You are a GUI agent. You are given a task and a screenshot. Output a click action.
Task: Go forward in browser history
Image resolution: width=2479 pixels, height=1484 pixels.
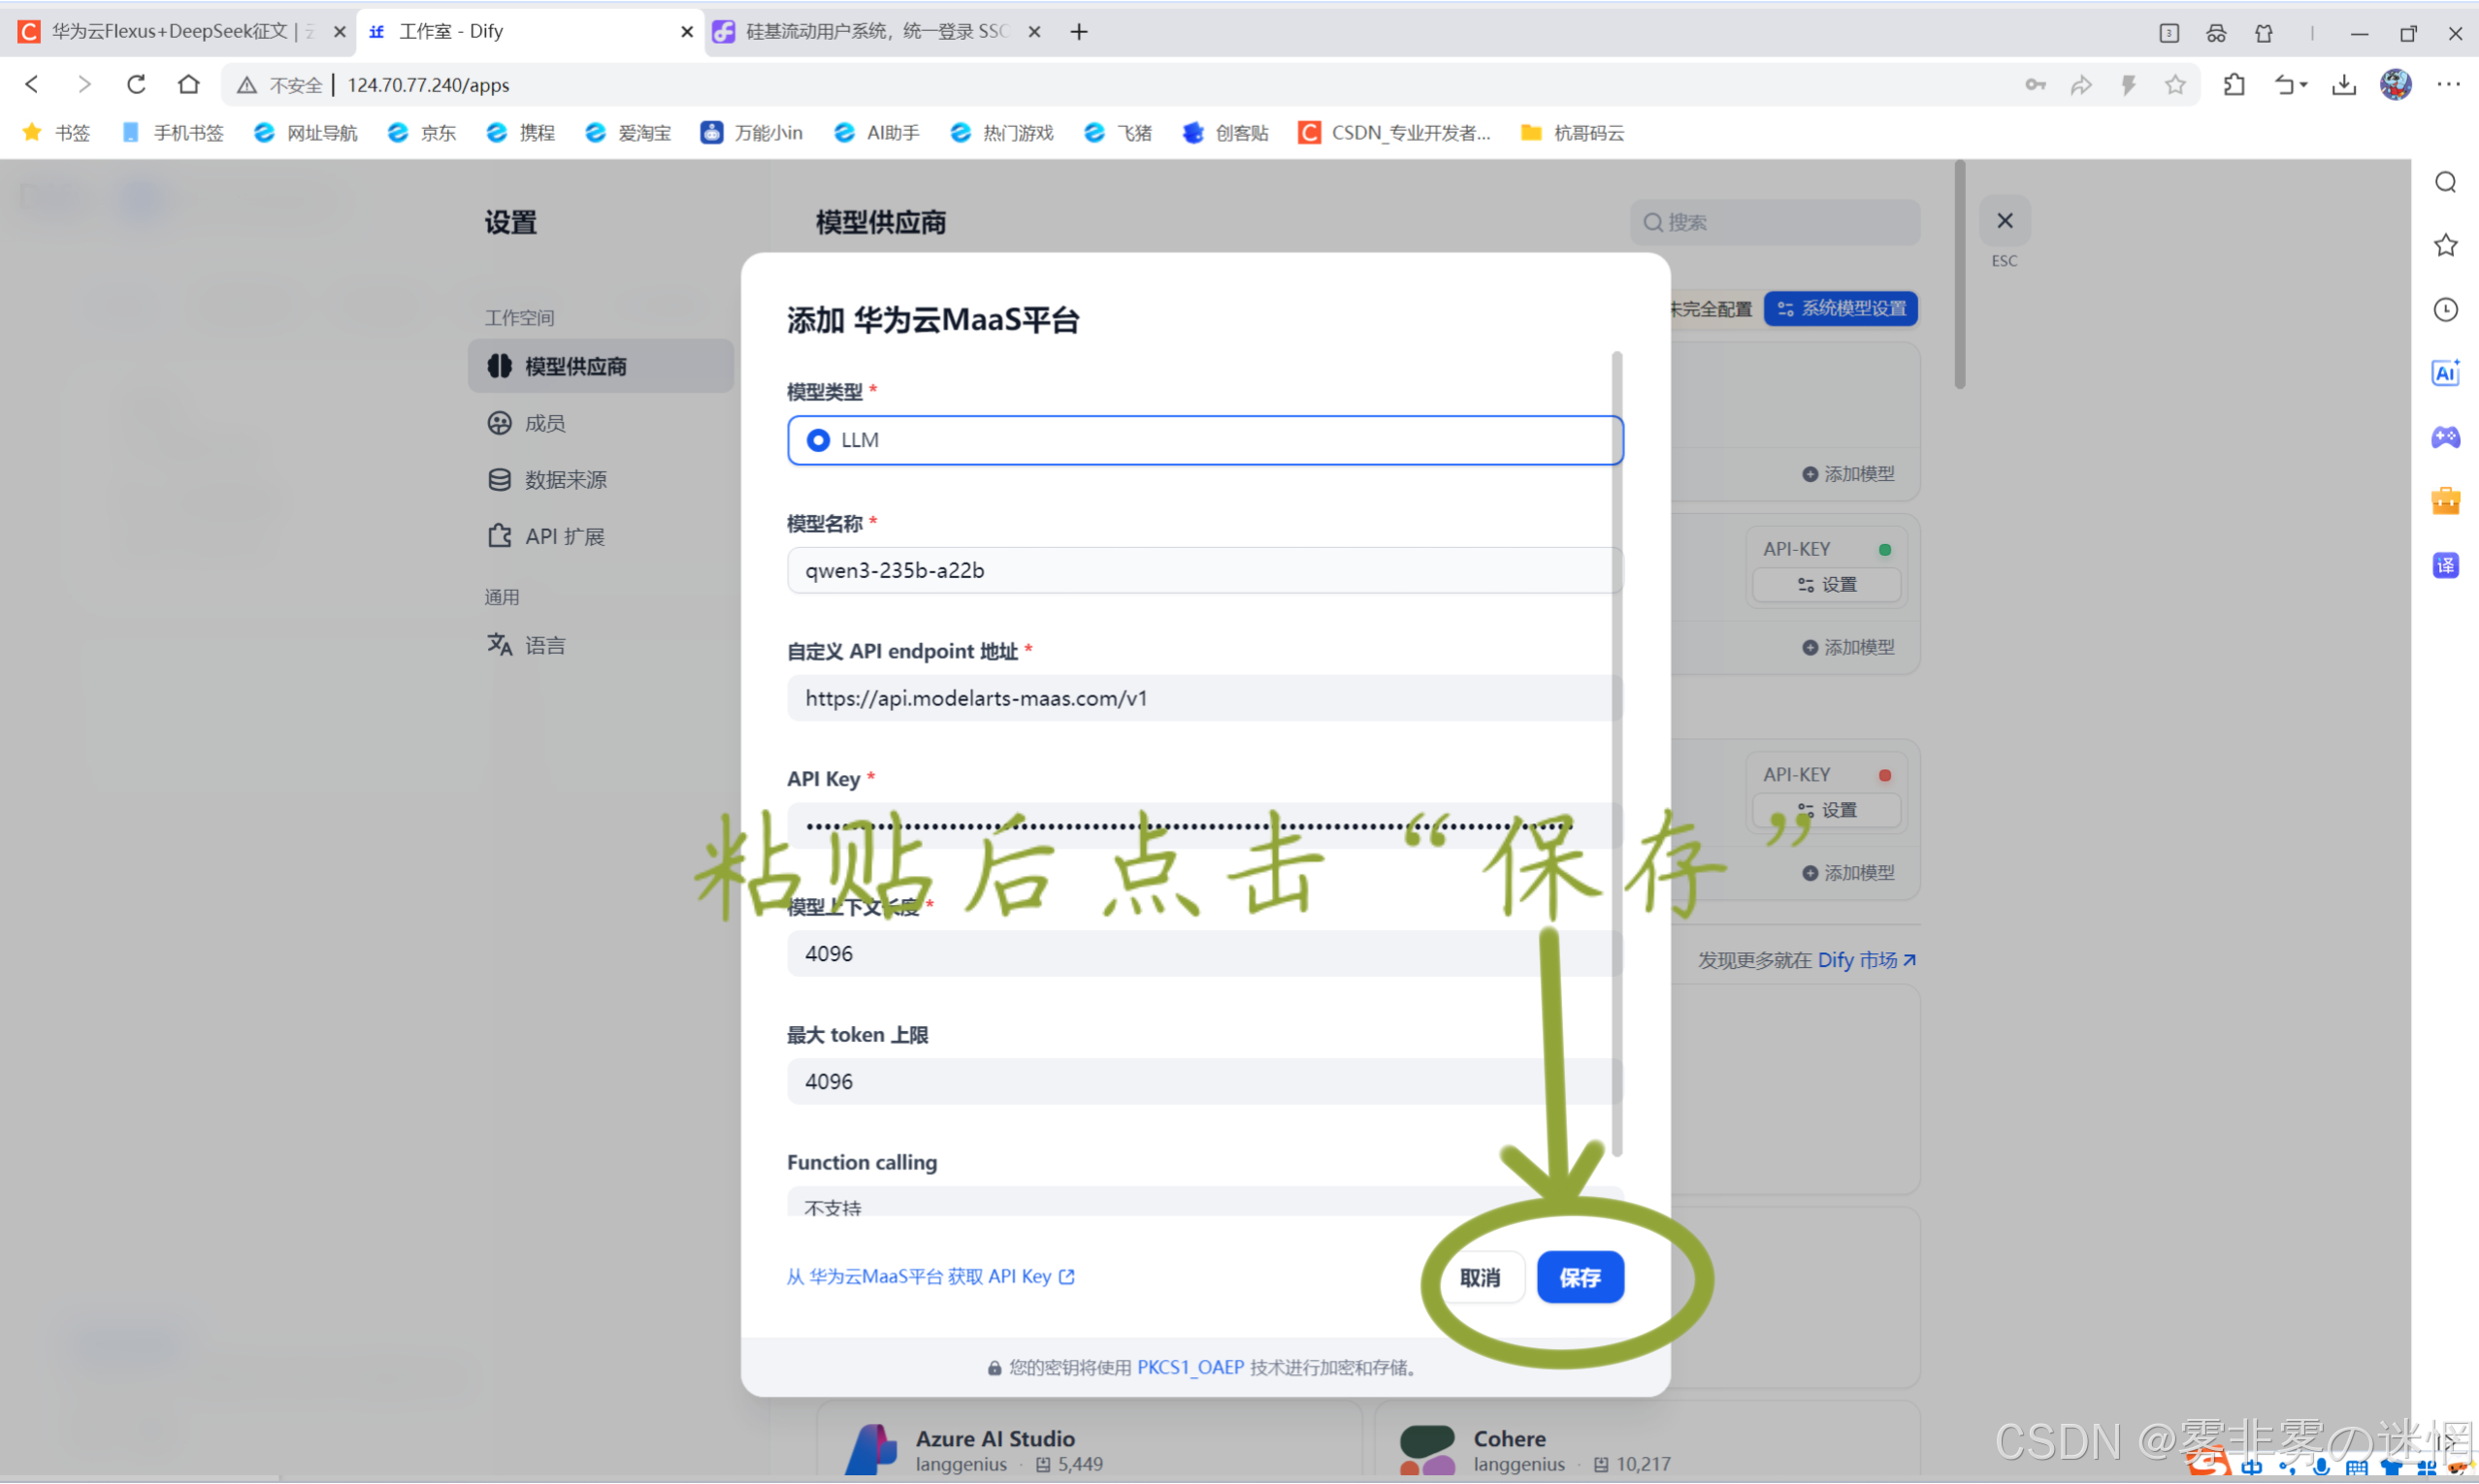tap(84, 84)
